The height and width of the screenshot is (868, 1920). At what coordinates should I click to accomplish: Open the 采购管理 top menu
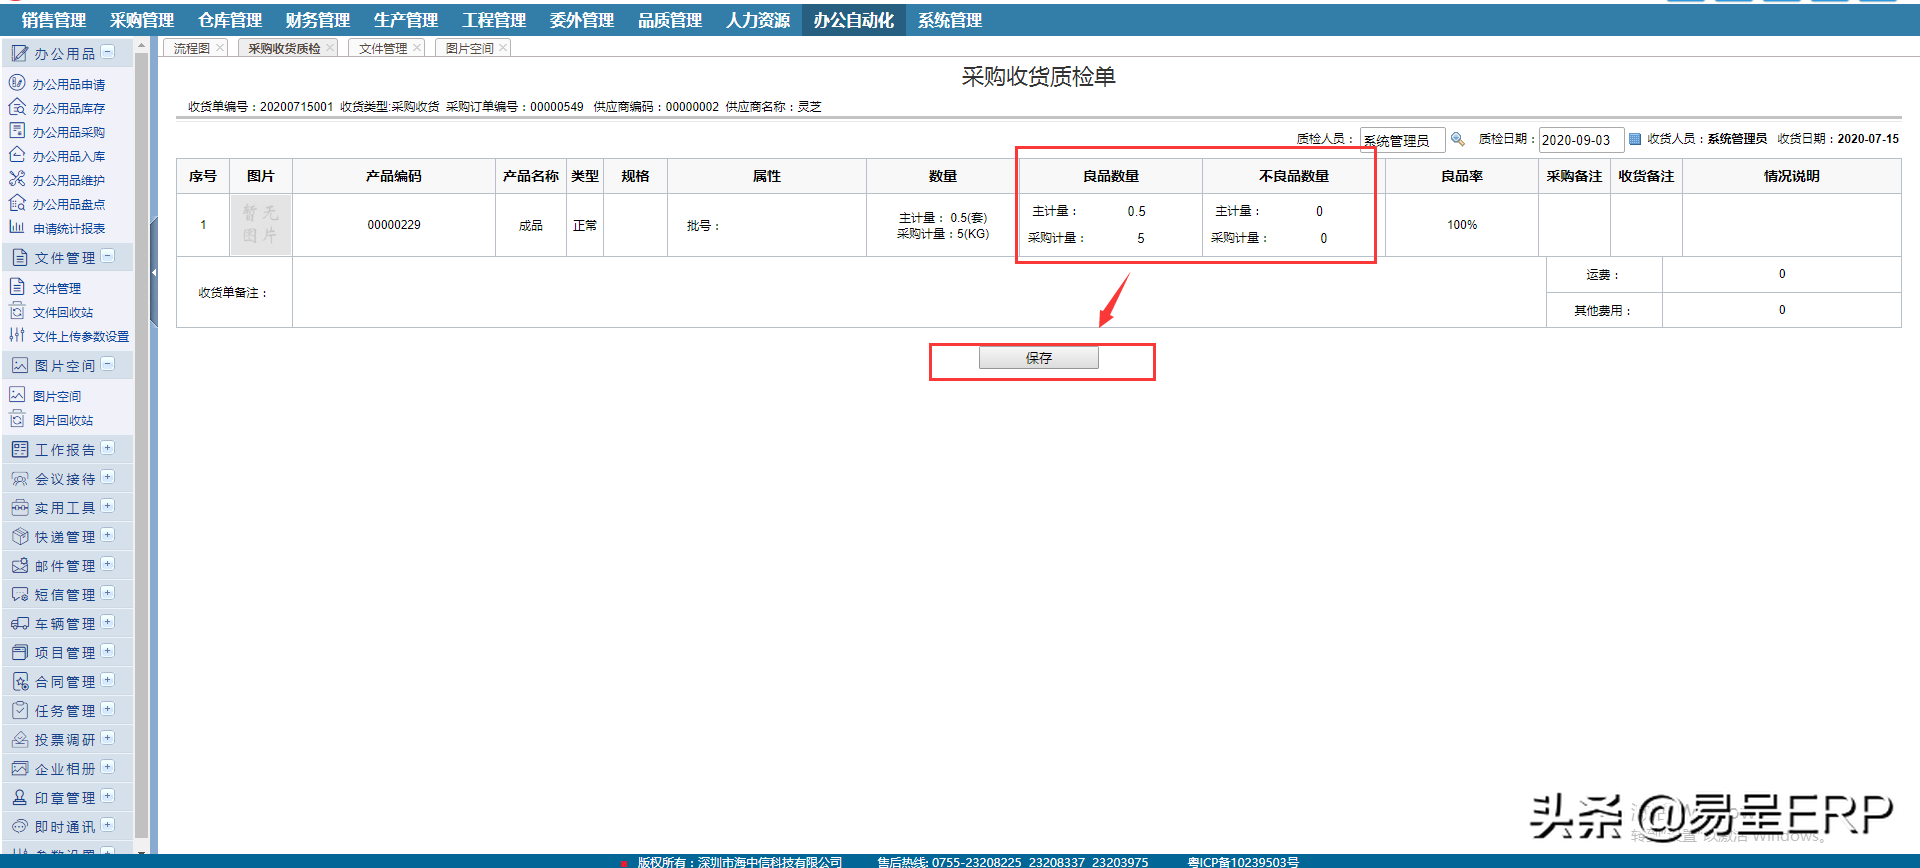141,20
